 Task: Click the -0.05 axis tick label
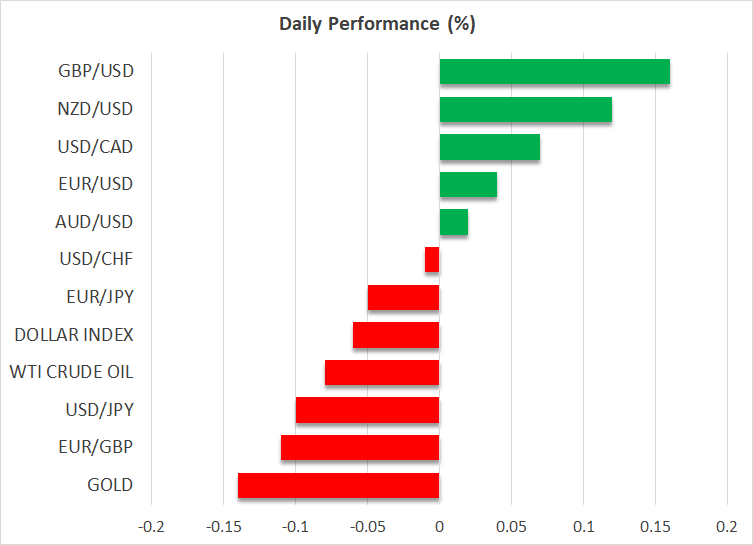click(367, 527)
